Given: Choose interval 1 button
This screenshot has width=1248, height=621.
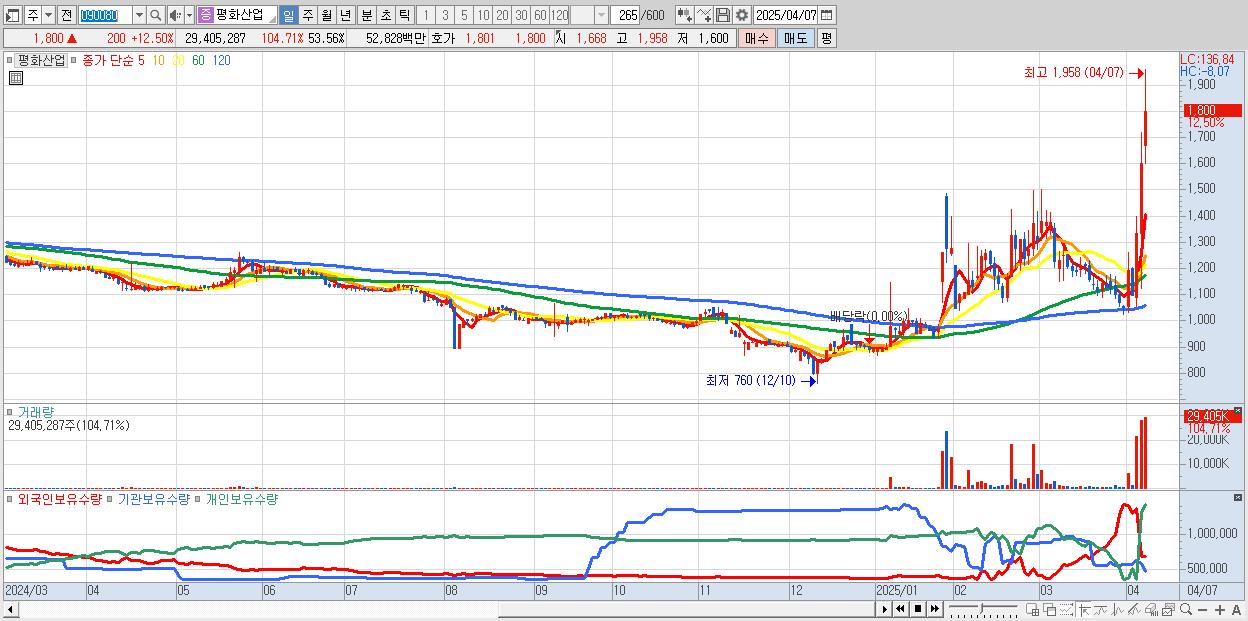Looking at the screenshot, I should (x=425, y=15).
